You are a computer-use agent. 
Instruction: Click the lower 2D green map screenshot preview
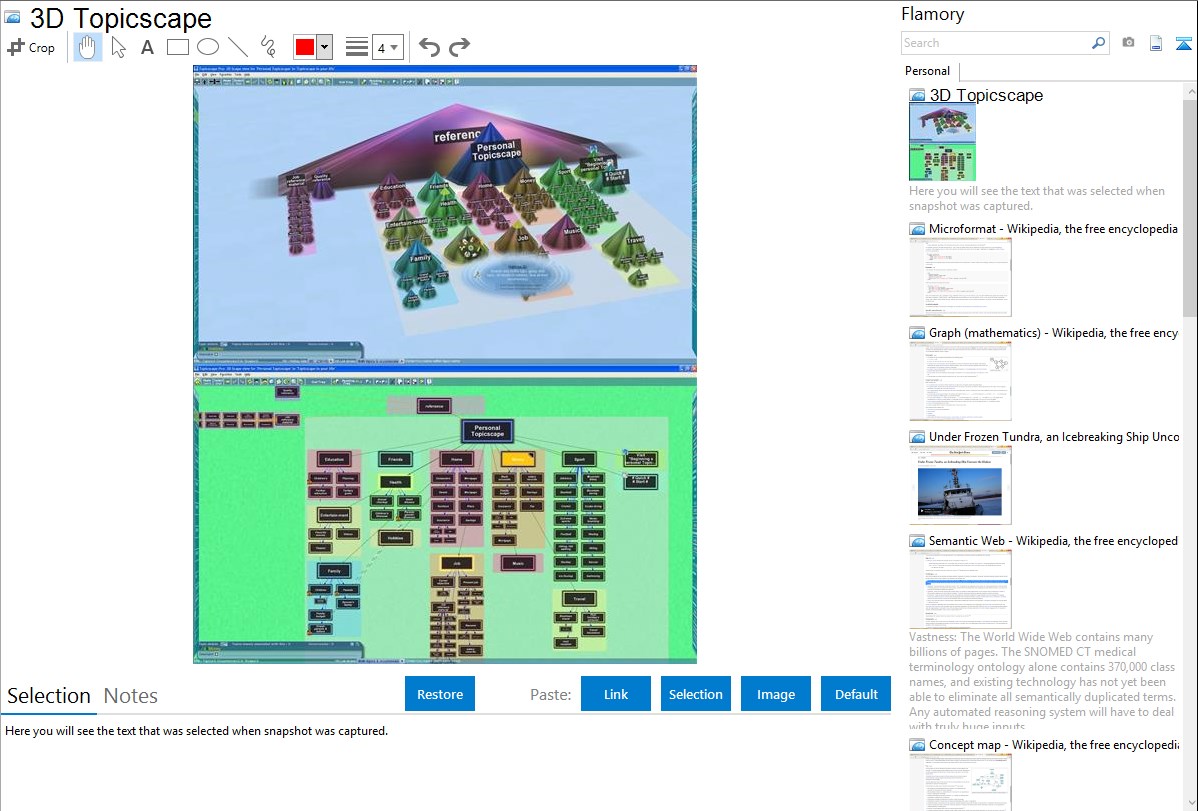[x=445, y=514]
